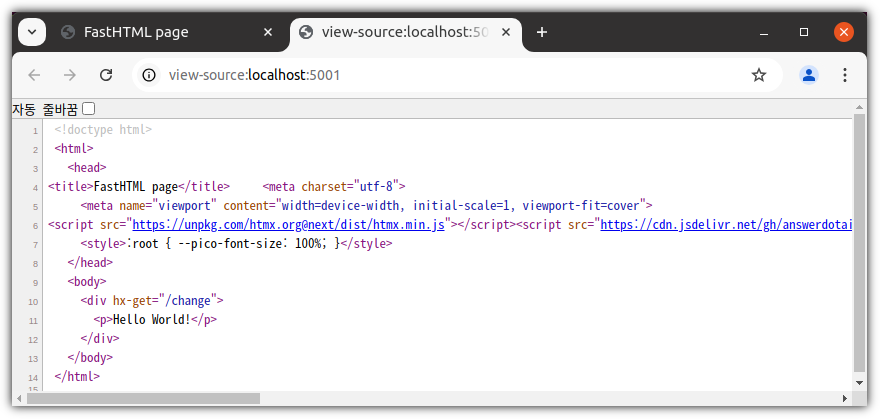Click ':root { --pico-font-size: 100%; }' text

(x=233, y=244)
